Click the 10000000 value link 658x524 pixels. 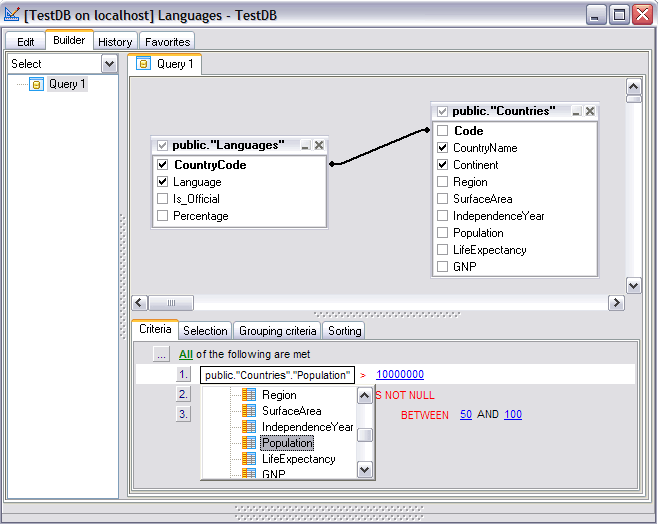pyautogui.click(x=400, y=375)
